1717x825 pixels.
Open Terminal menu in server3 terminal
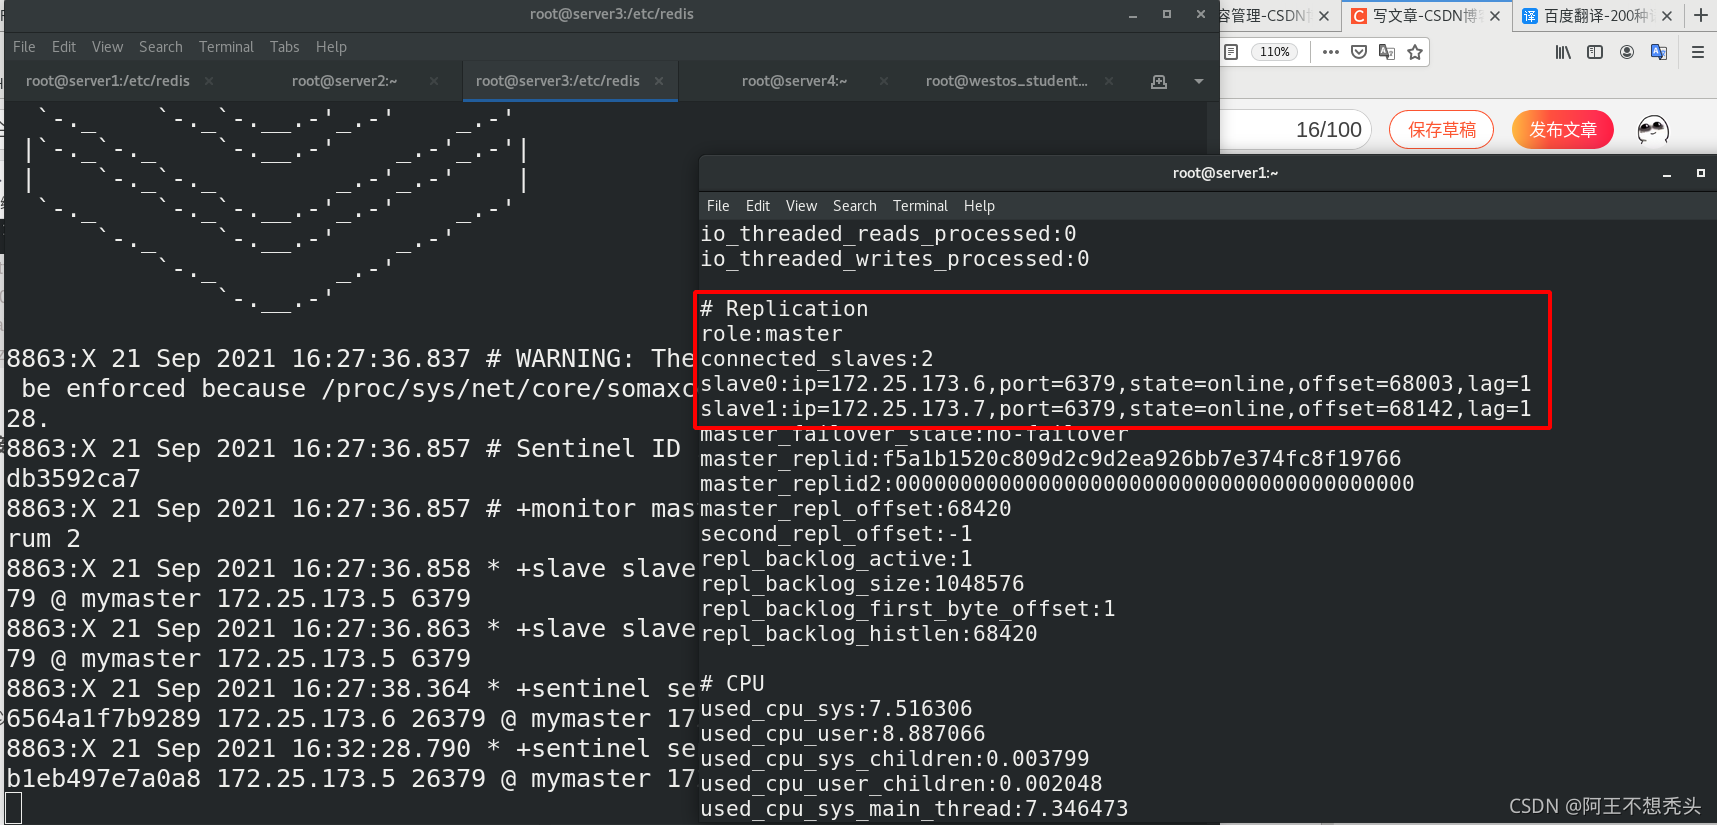[x=226, y=47]
